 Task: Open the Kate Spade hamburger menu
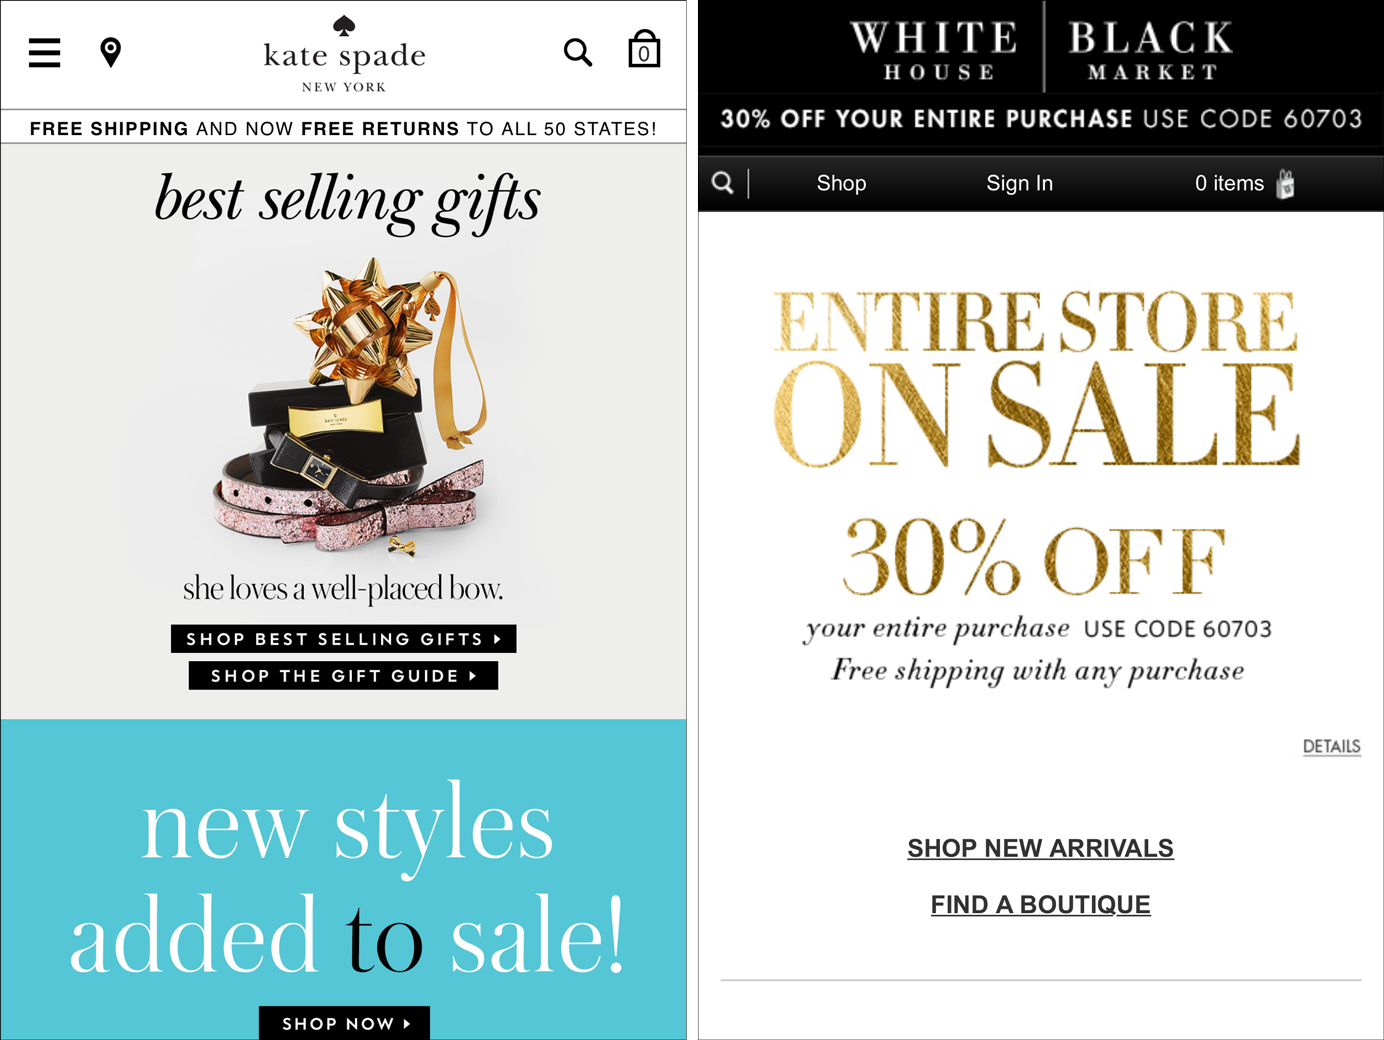click(44, 52)
